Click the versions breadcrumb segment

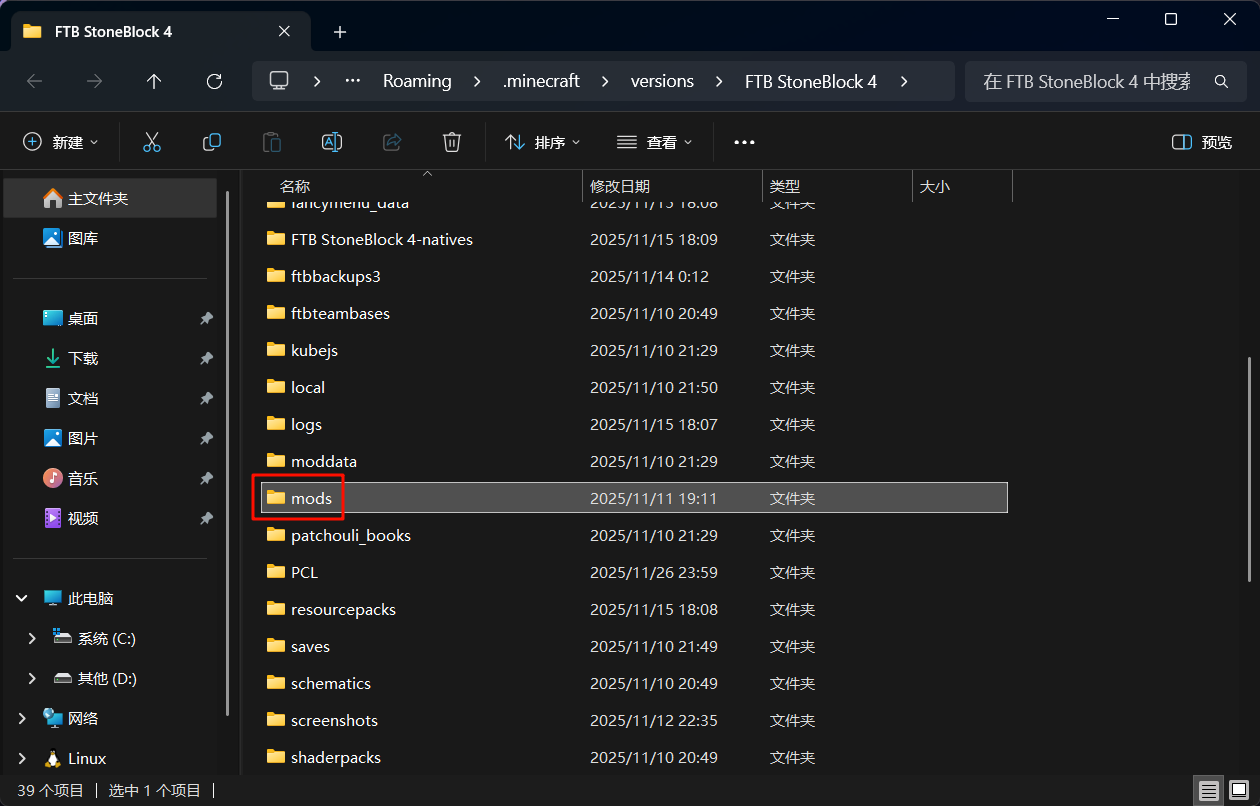pos(662,81)
